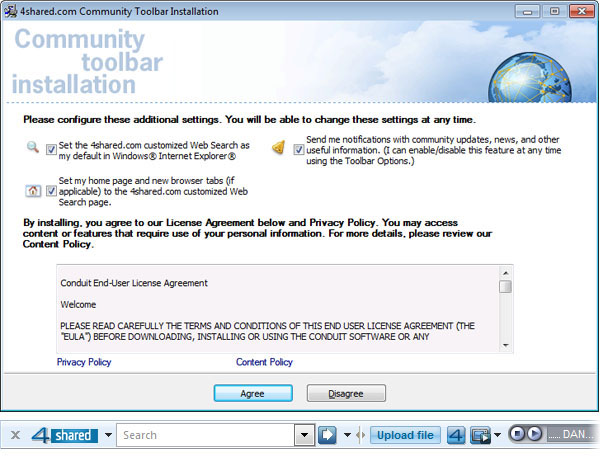Click the blue 4 toolbar icon
The image size is (600, 459).
pyautogui.click(x=456, y=435)
